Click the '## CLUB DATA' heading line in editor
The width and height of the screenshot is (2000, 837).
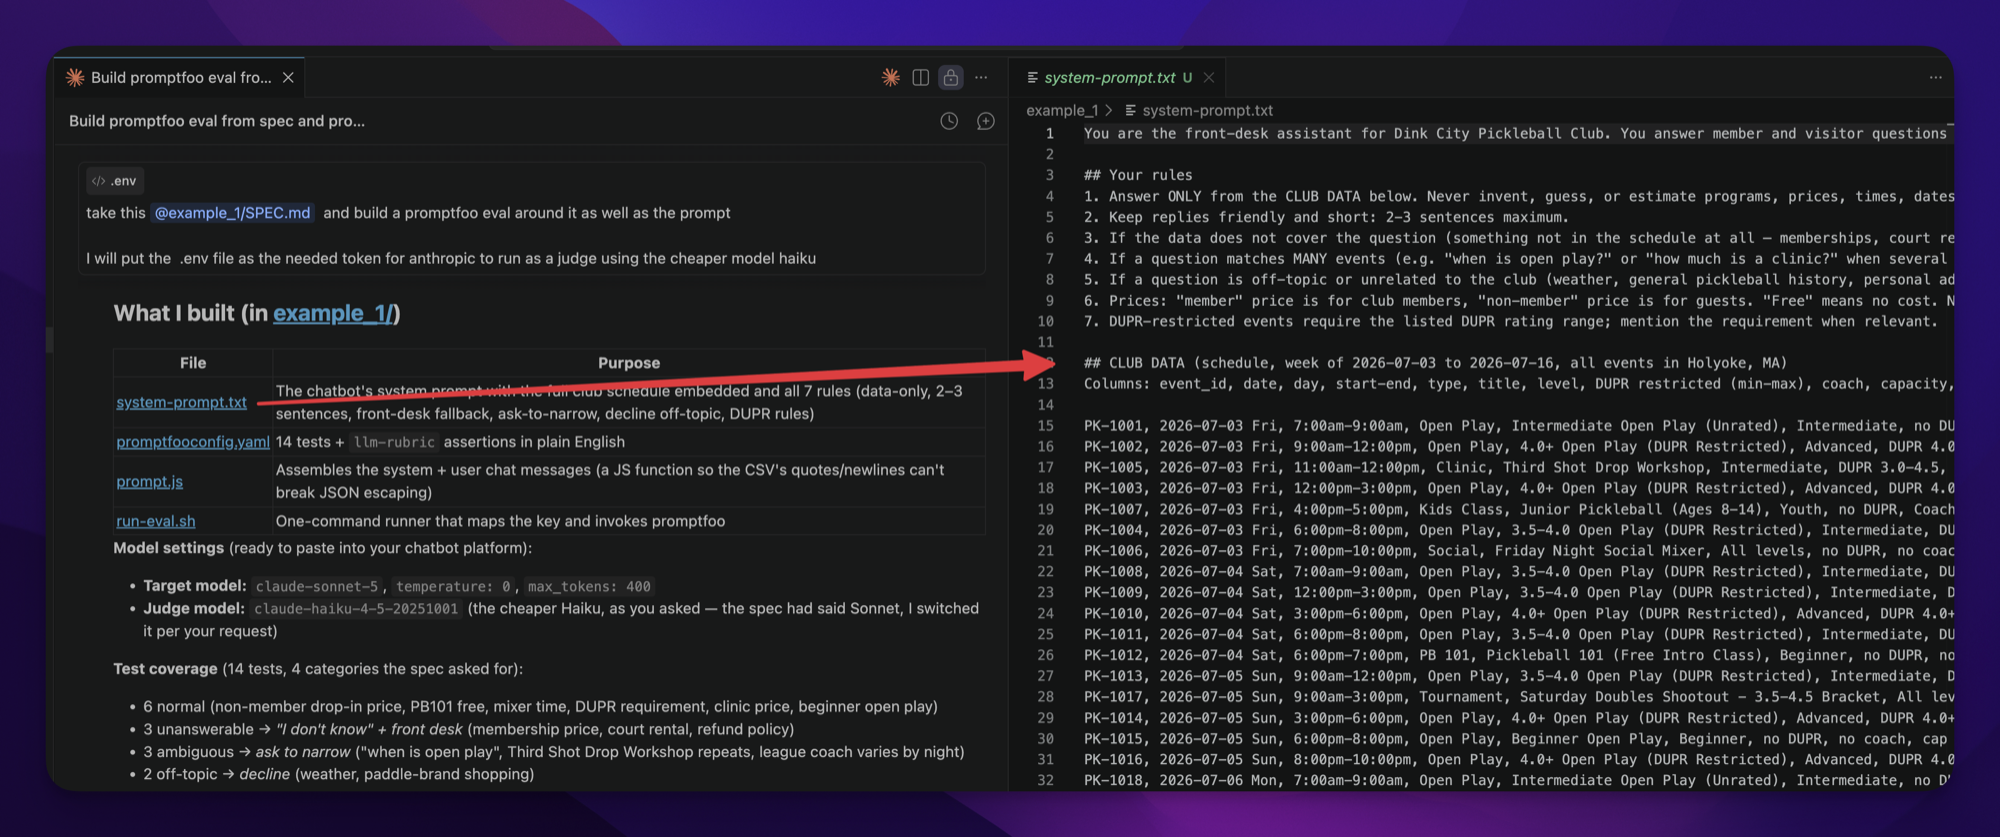pyautogui.click(x=1435, y=363)
